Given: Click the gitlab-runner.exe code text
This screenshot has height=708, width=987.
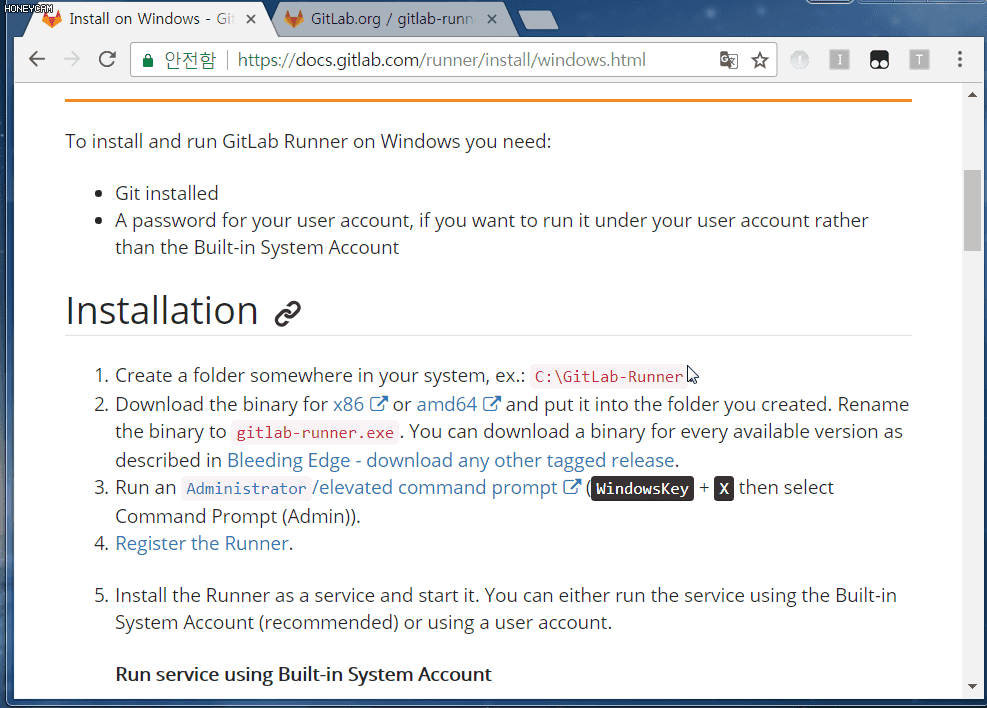Looking at the screenshot, I should click(x=315, y=432).
